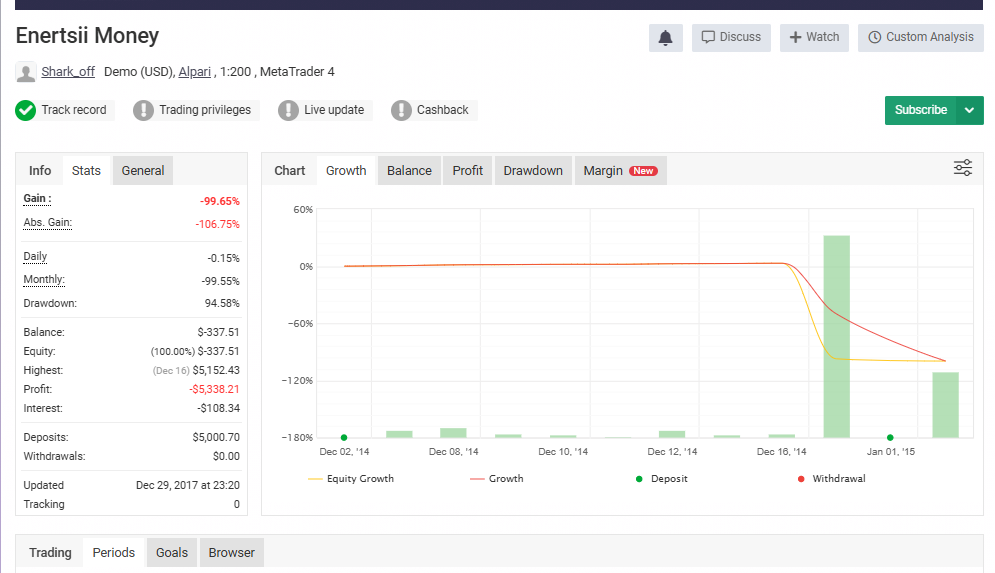This screenshot has height=573, width=995.
Task: Click the Live update badge label
Action: pos(334,110)
